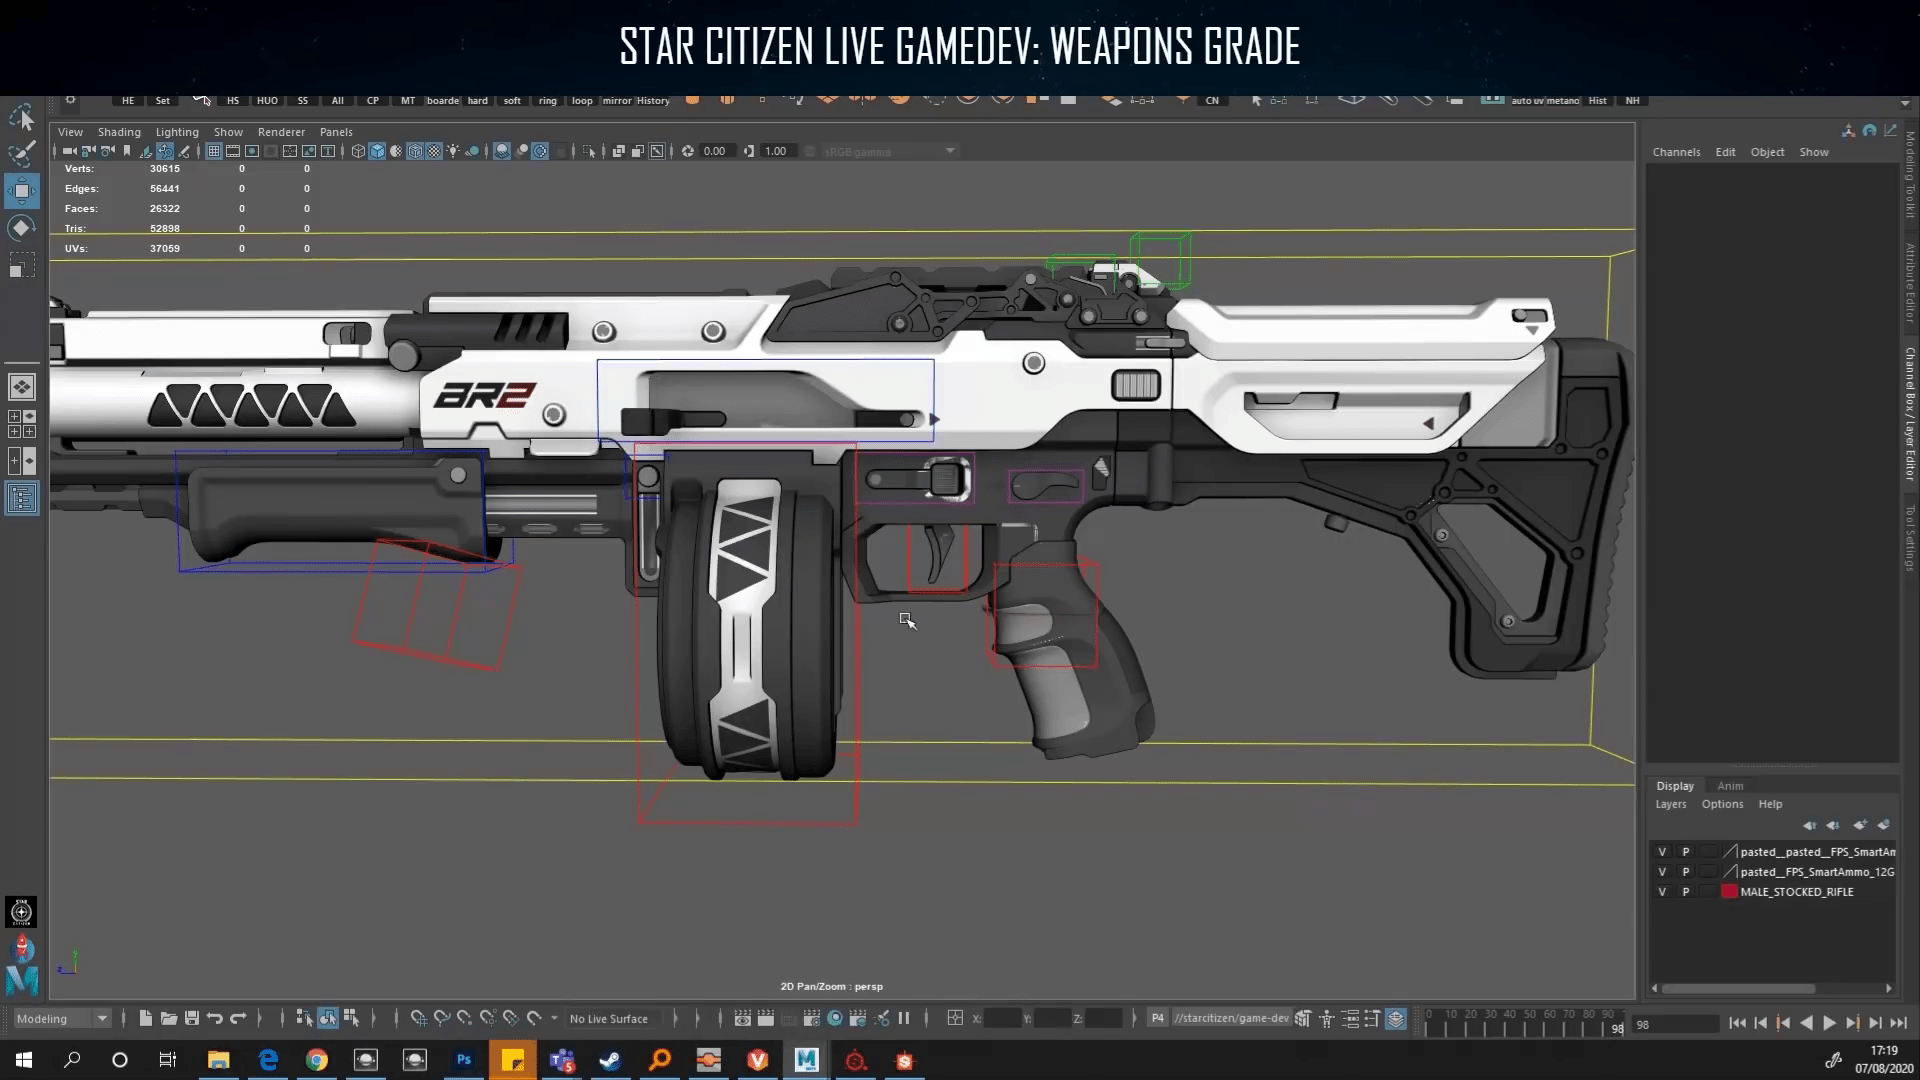Toggle X-ray shading in the viewport toolbar
The width and height of the screenshot is (1920, 1080).
tap(436, 151)
